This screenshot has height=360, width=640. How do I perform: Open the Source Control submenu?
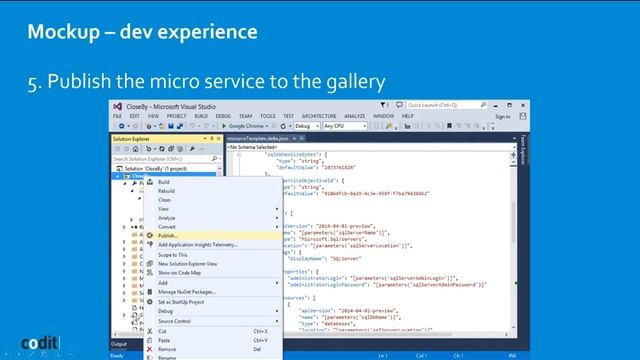(x=213, y=321)
